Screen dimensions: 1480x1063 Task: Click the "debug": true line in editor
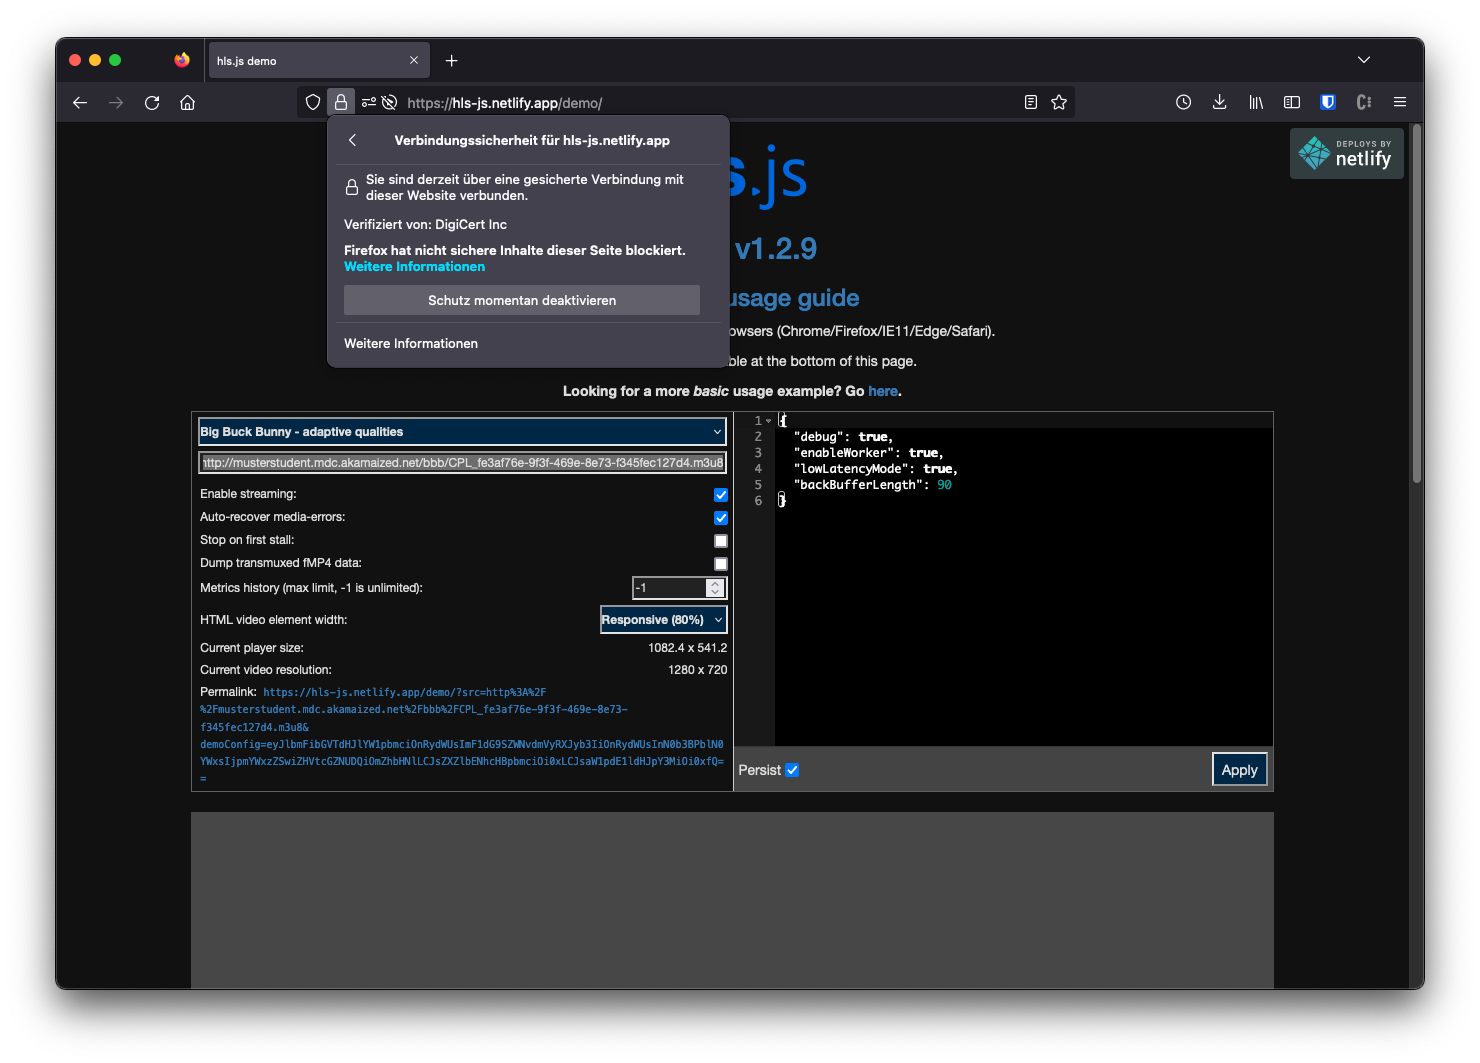843,437
